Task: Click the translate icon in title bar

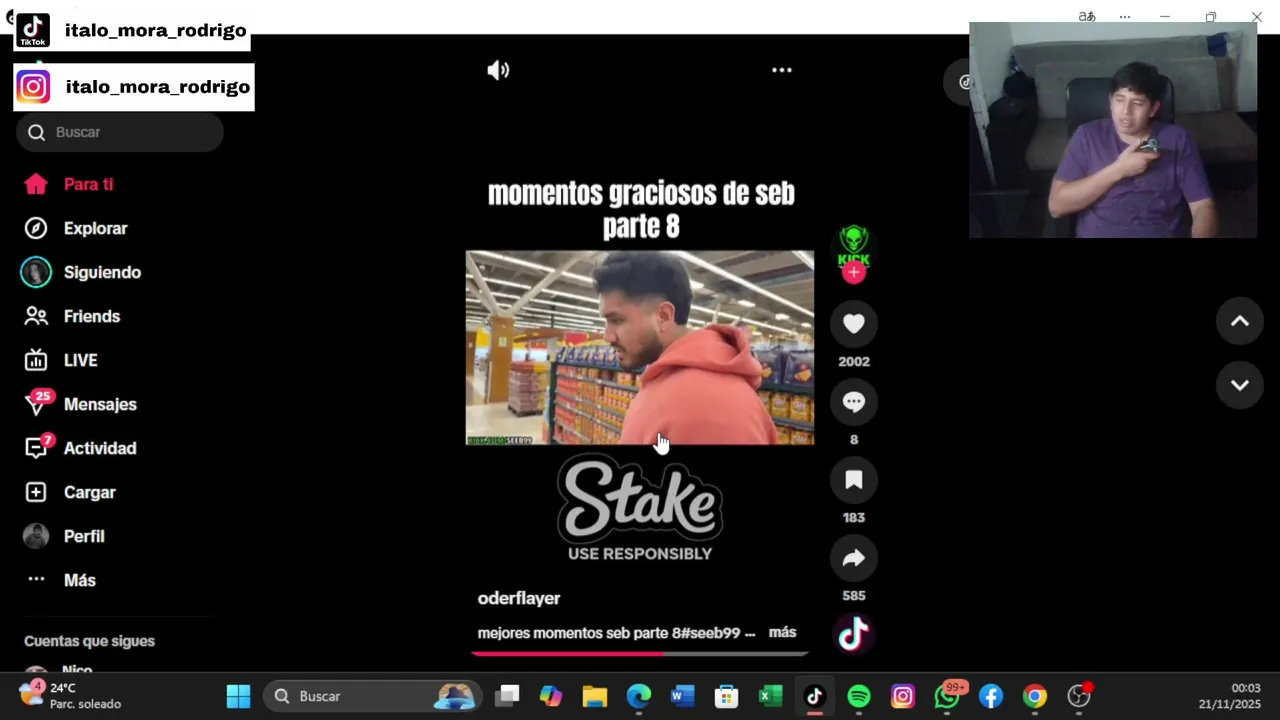Action: [1087, 17]
